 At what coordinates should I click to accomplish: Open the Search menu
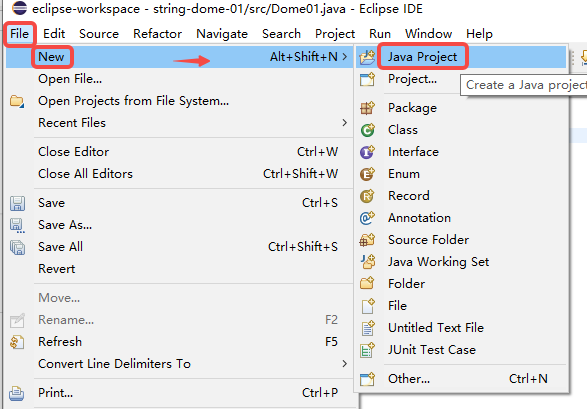282,34
